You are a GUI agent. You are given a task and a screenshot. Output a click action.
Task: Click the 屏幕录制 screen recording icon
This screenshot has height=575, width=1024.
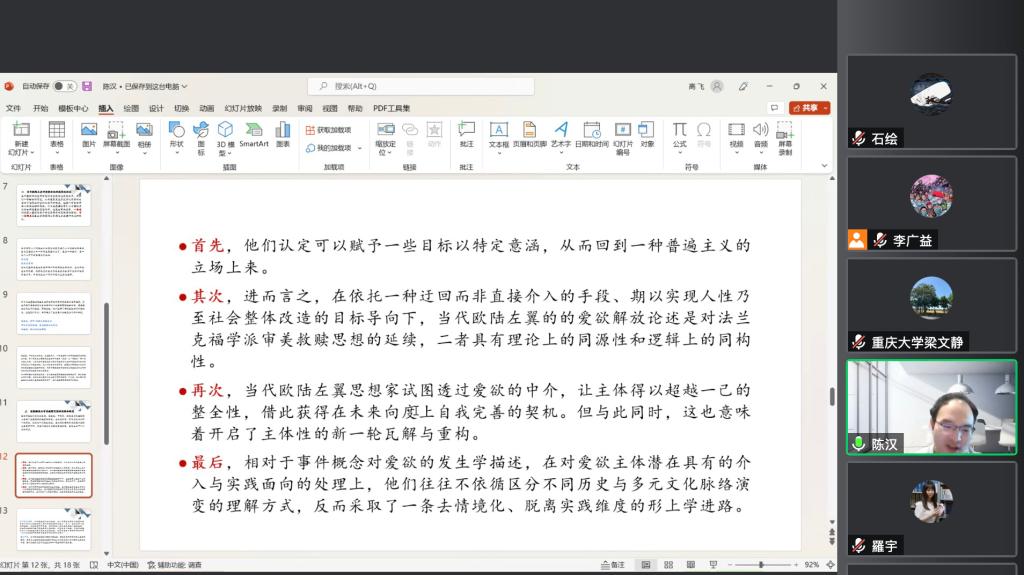(785, 138)
